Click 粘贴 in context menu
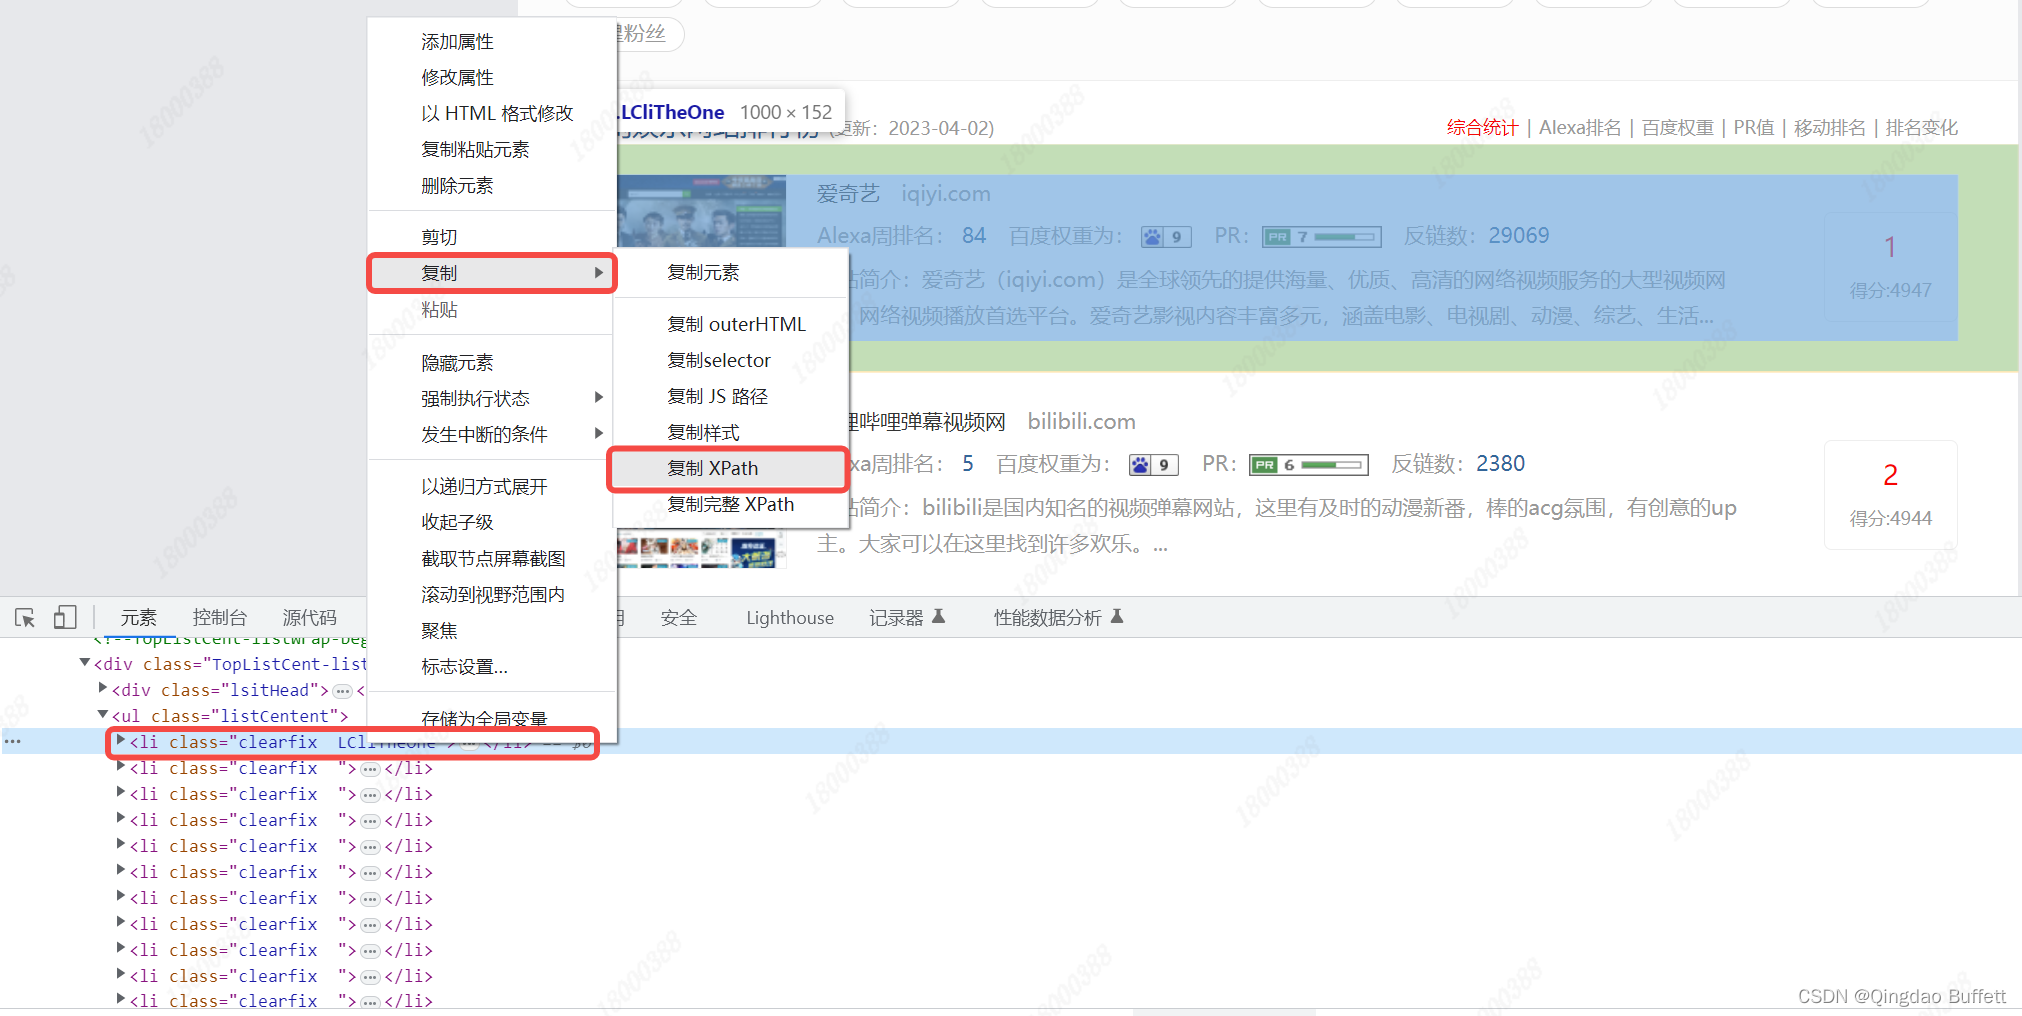Screen dimensions: 2022x1016 tap(492, 310)
